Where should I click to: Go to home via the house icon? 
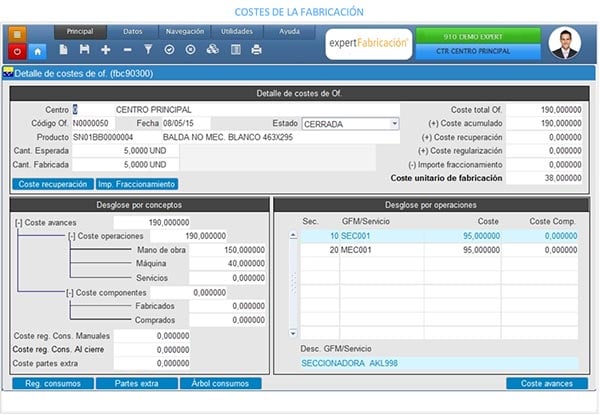[x=39, y=49]
